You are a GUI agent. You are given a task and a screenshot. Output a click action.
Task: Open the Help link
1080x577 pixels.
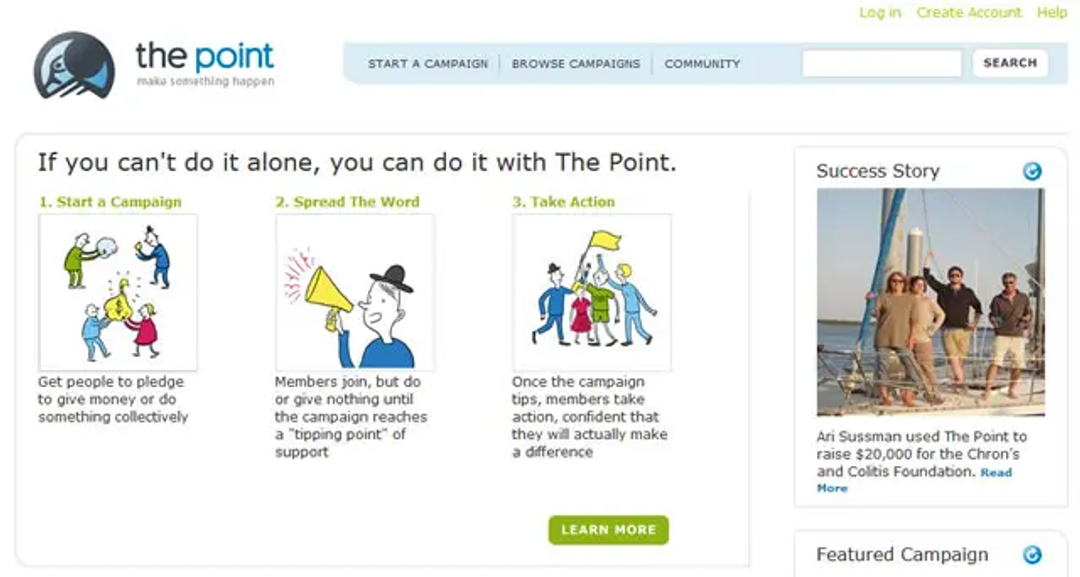tap(1052, 12)
